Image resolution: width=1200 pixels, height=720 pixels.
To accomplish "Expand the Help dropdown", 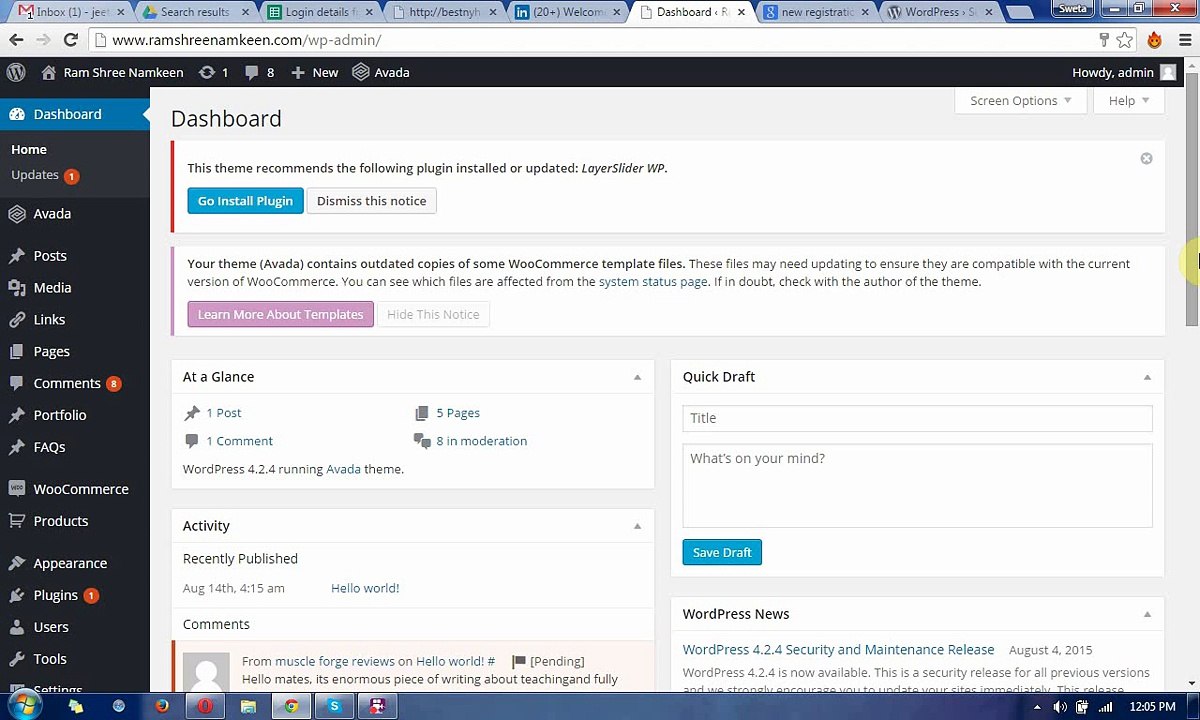I will point(1129,100).
